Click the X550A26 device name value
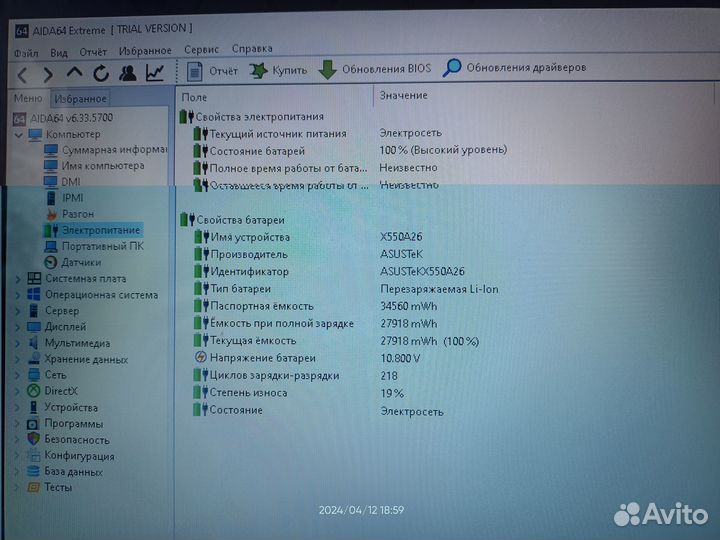The height and width of the screenshot is (540, 720). click(x=401, y=237)
